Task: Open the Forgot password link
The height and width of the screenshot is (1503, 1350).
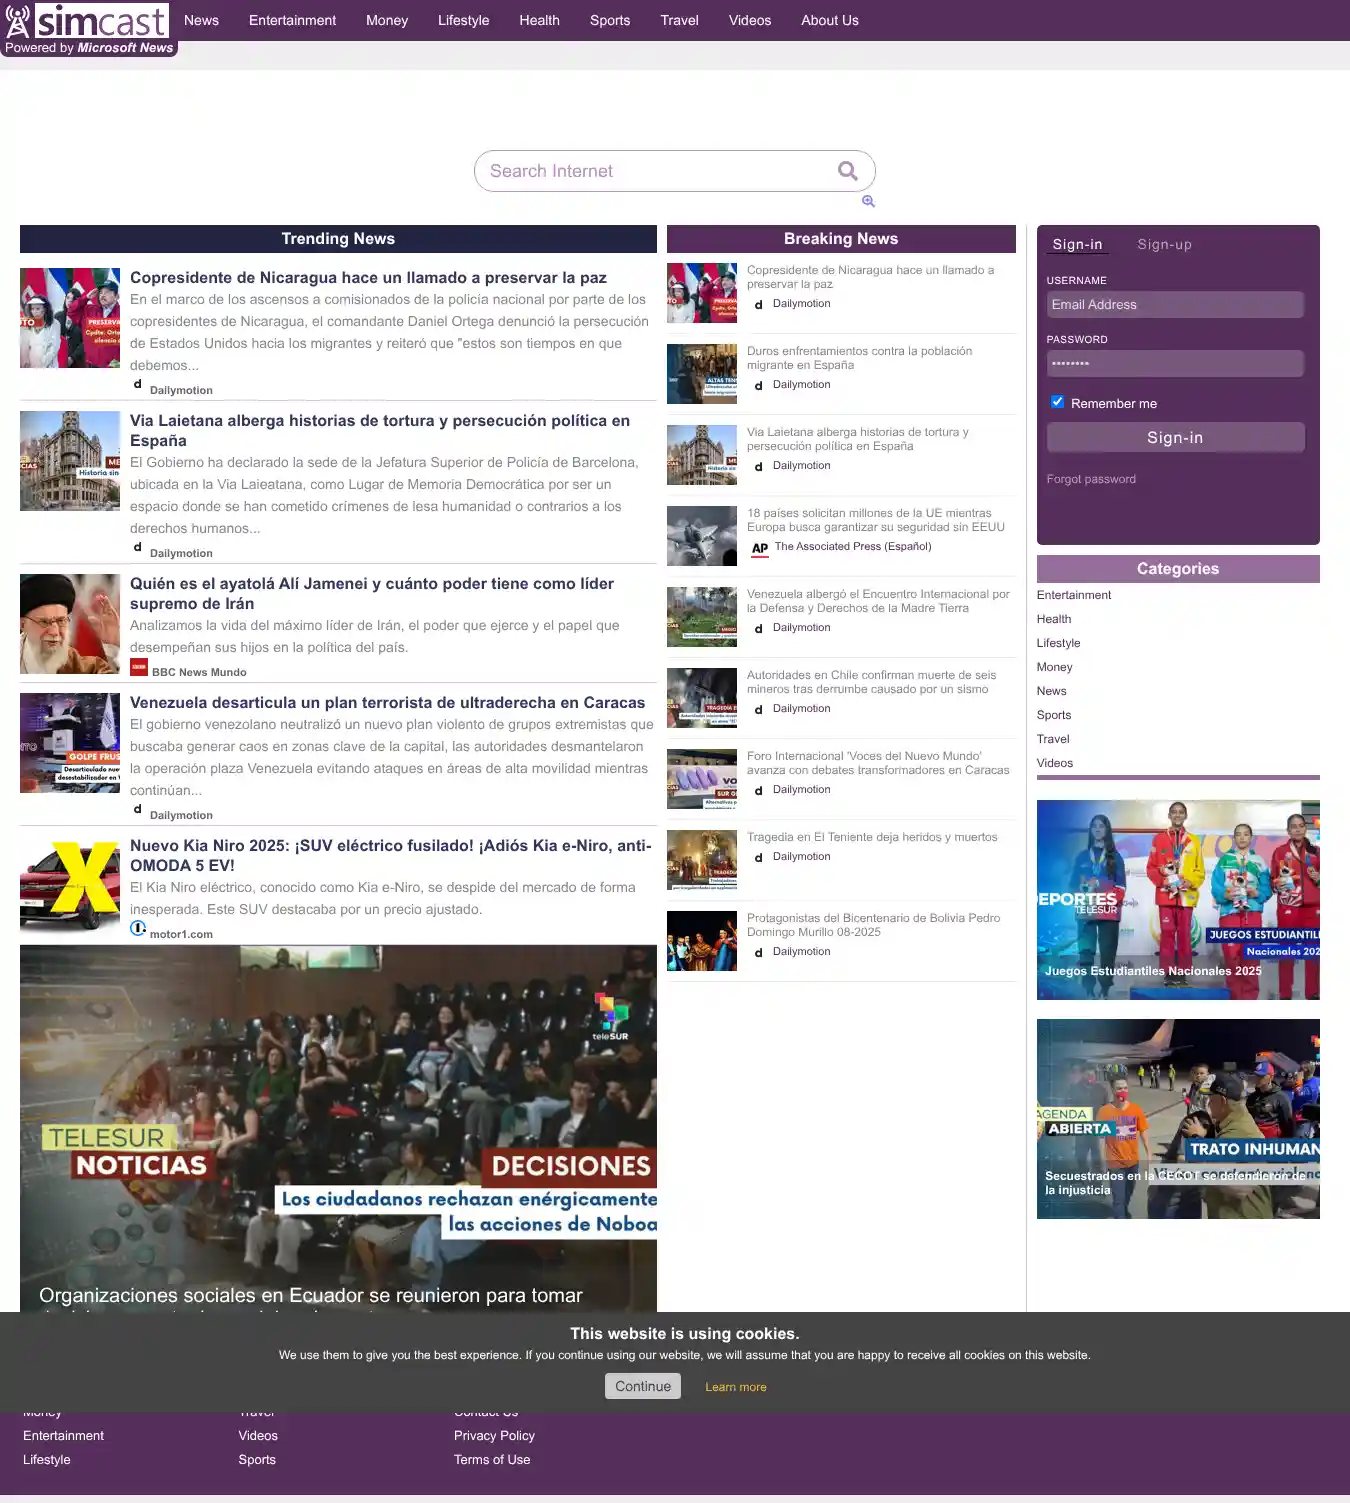Action: [x=1091, y=479]
